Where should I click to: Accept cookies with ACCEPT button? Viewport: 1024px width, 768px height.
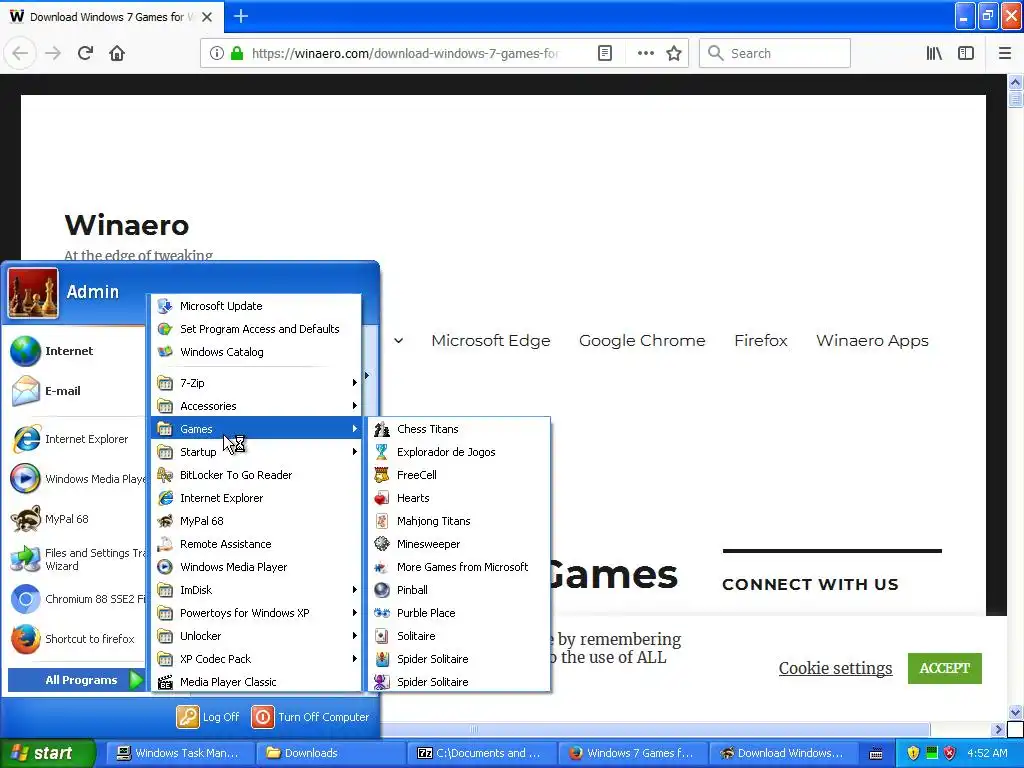pyautogui.click(x=944, y=668)
